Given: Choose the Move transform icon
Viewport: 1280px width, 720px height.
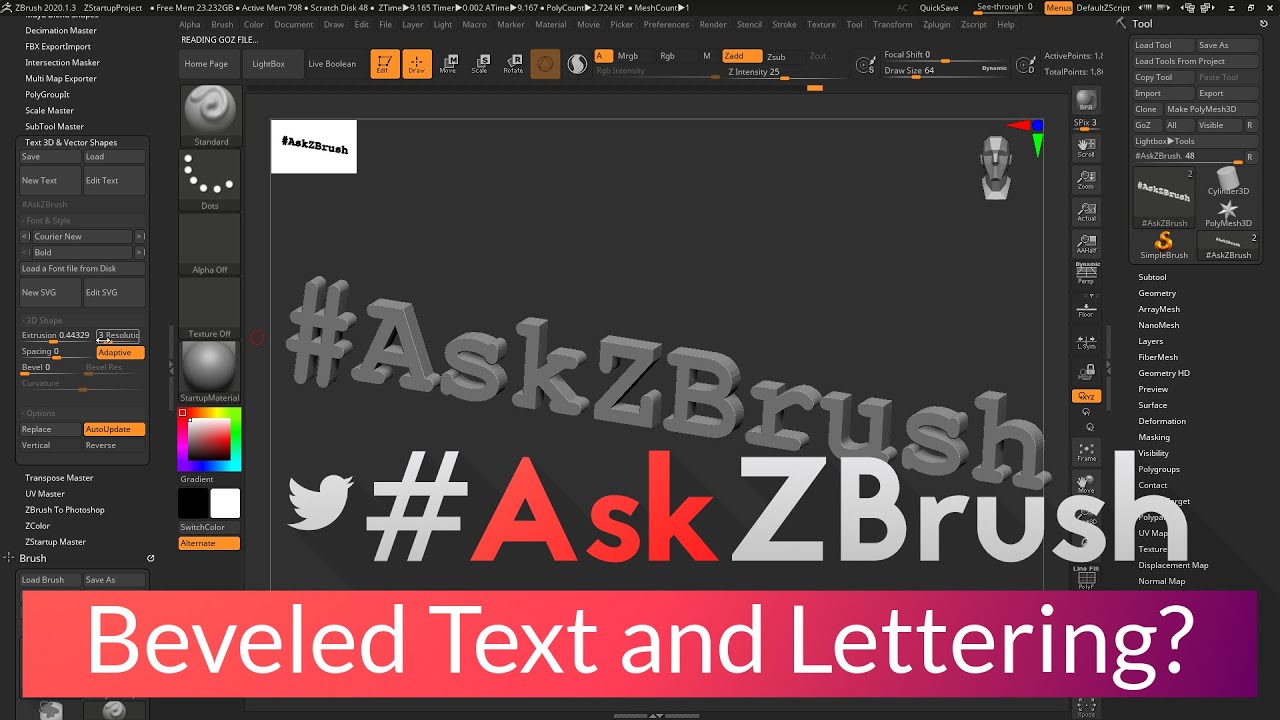Looking at the screenshot, I should pos(448,64).
